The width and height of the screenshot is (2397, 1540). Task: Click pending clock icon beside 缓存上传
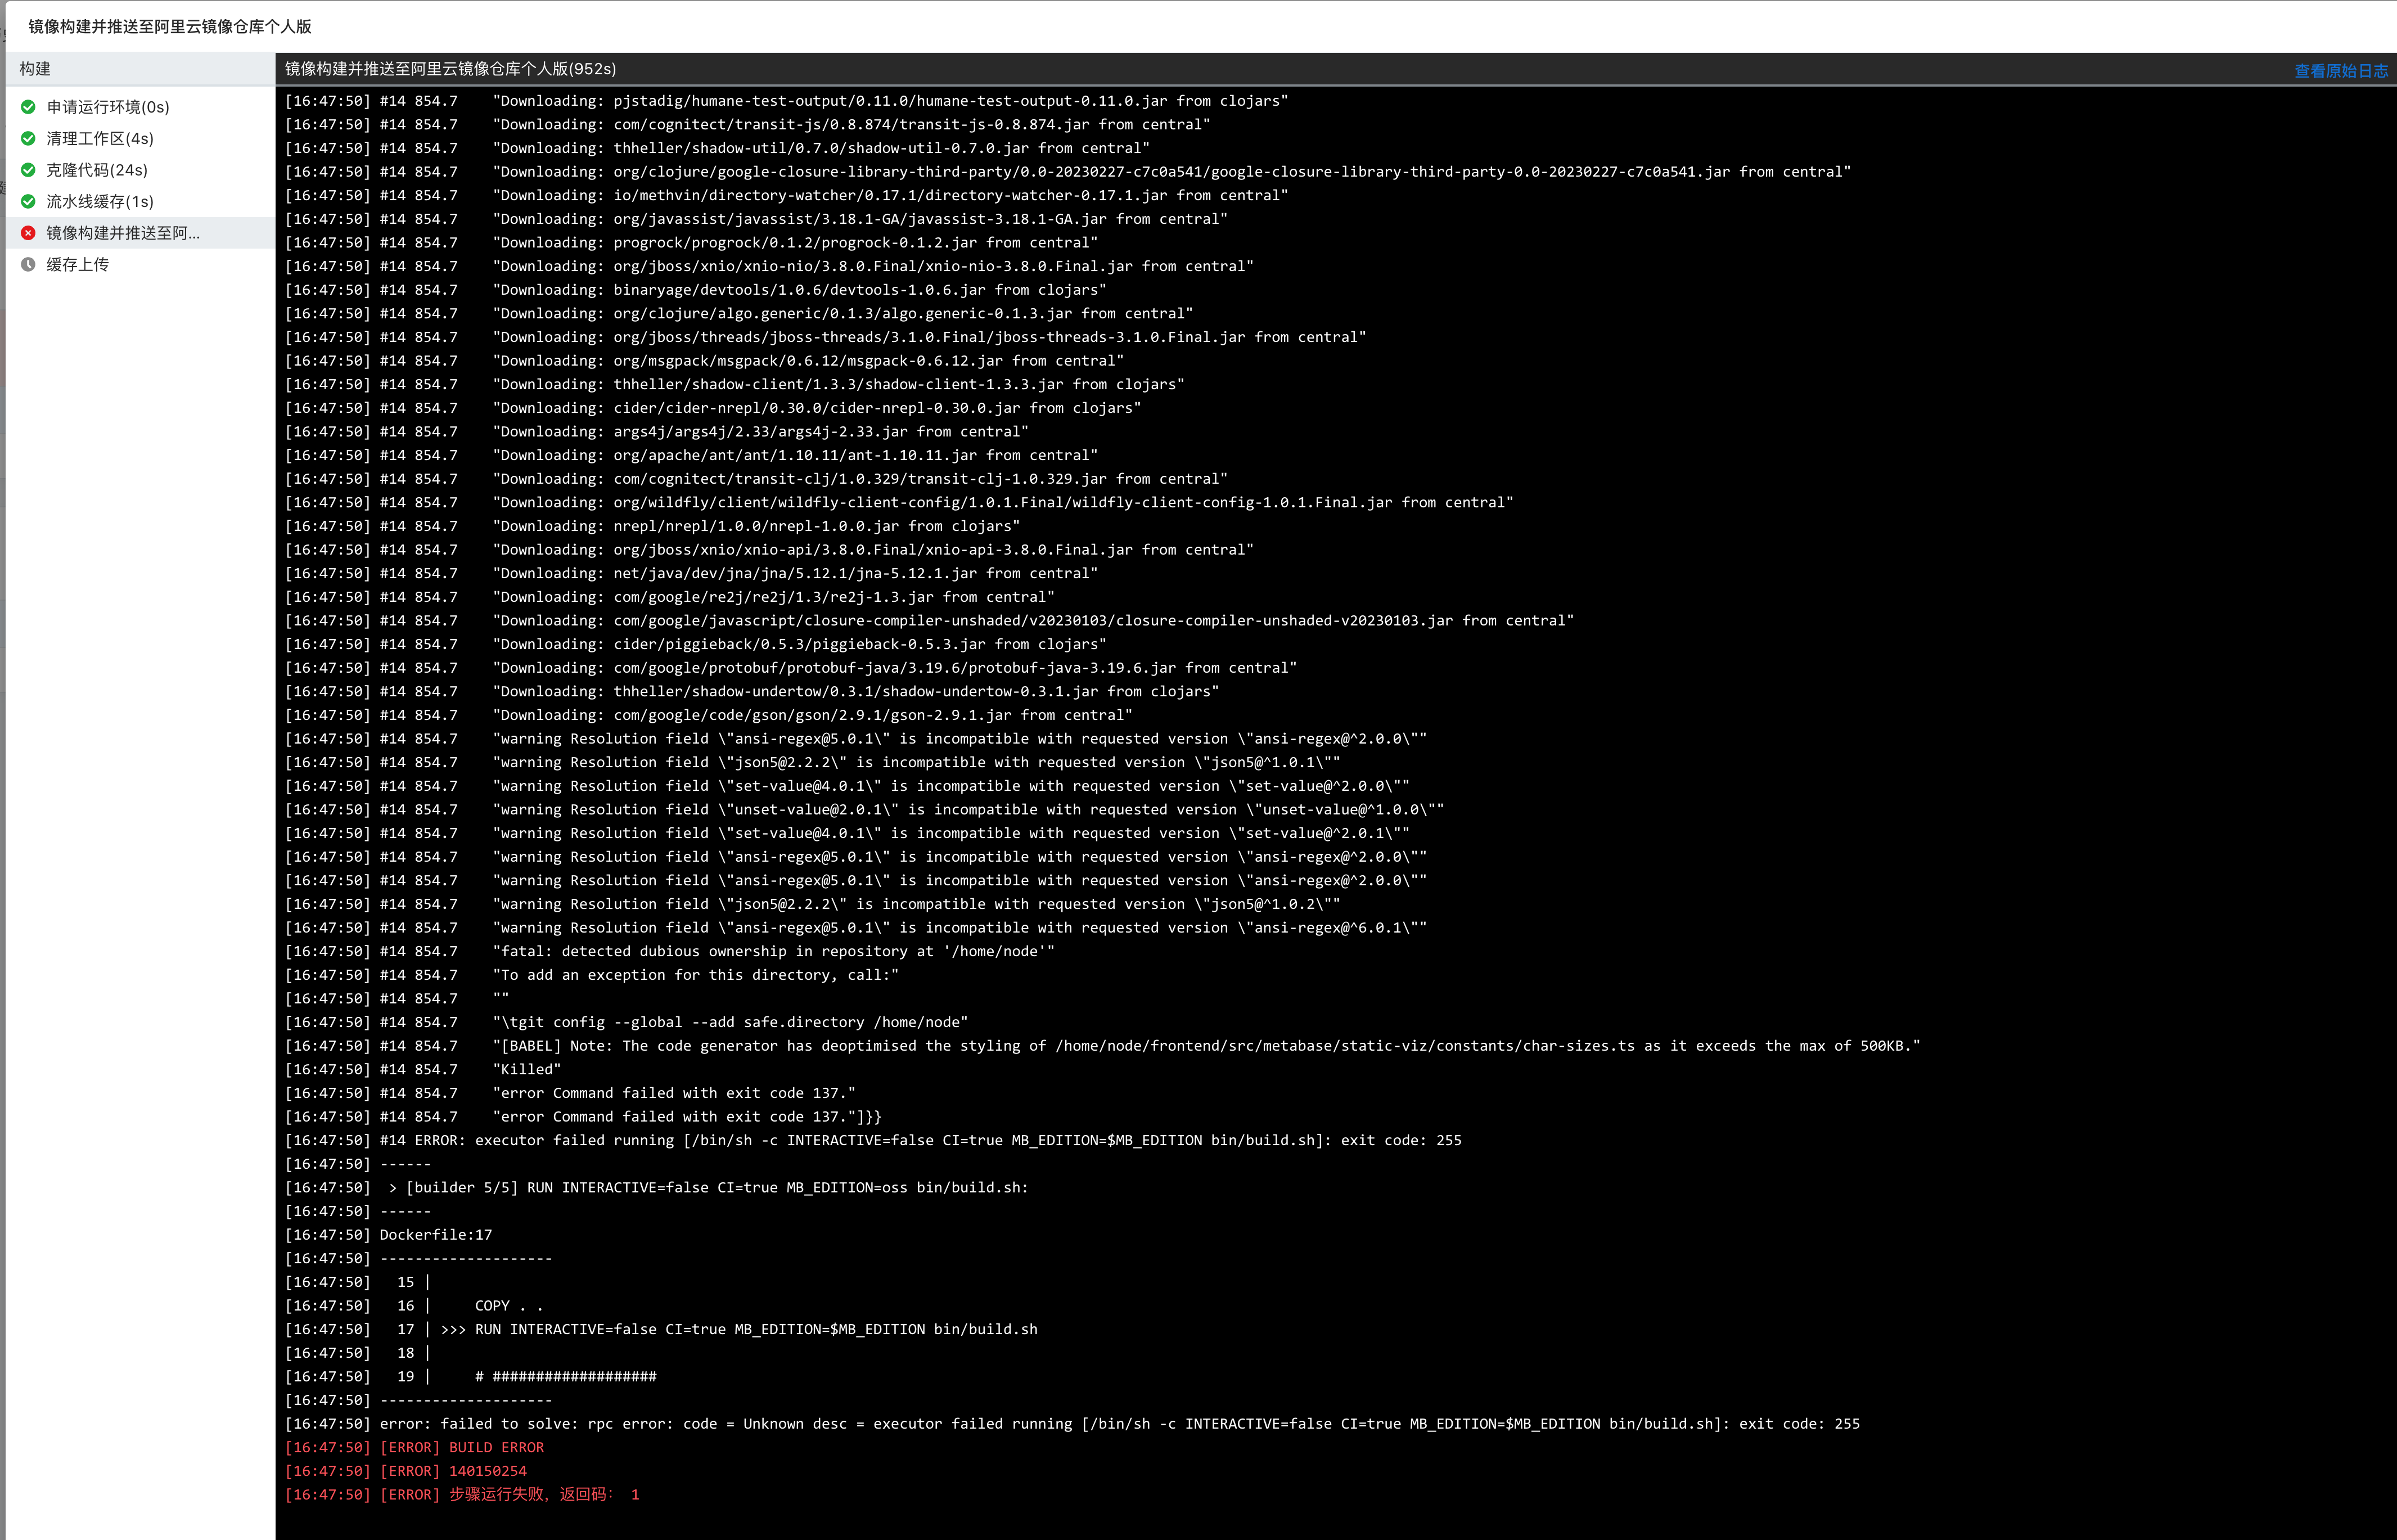[28, 265]
